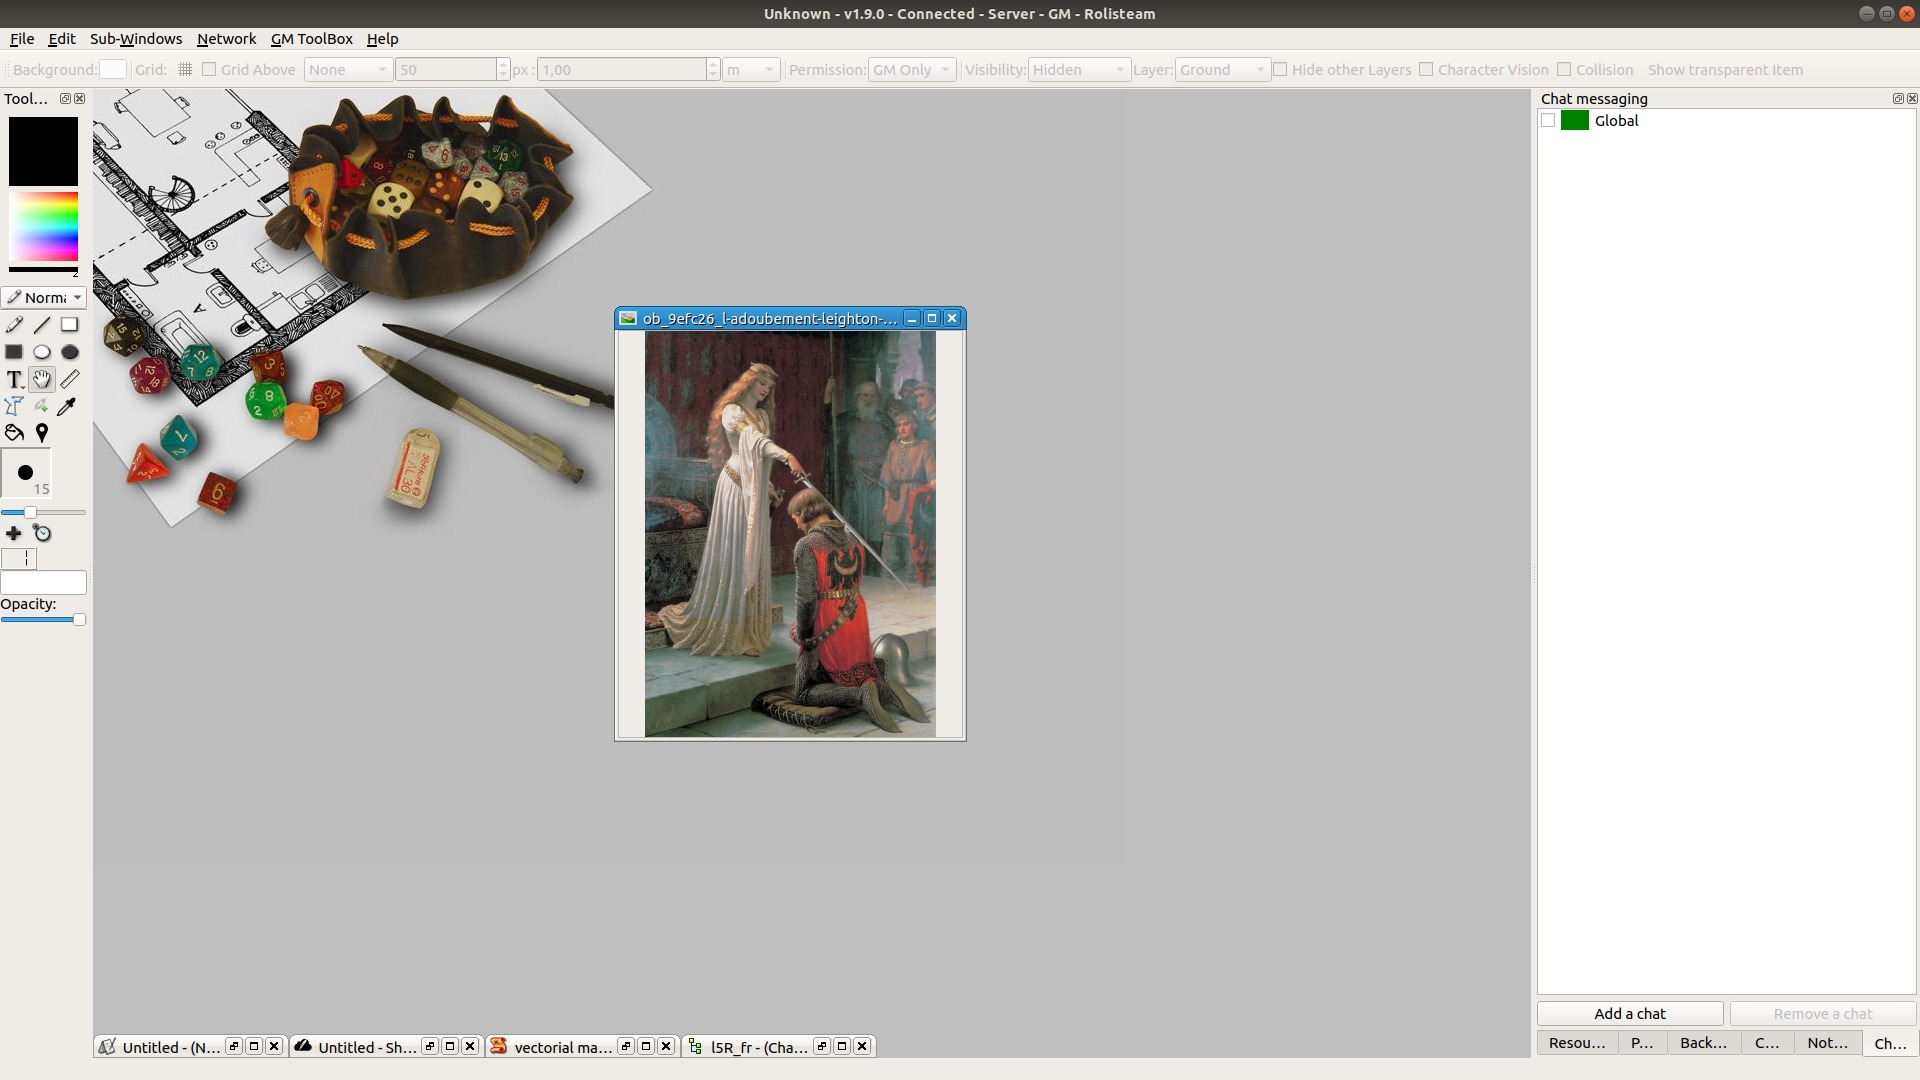Enable Hide other Layers checkbox
Screen dimensions: 1920x1080
[1280, 70]
